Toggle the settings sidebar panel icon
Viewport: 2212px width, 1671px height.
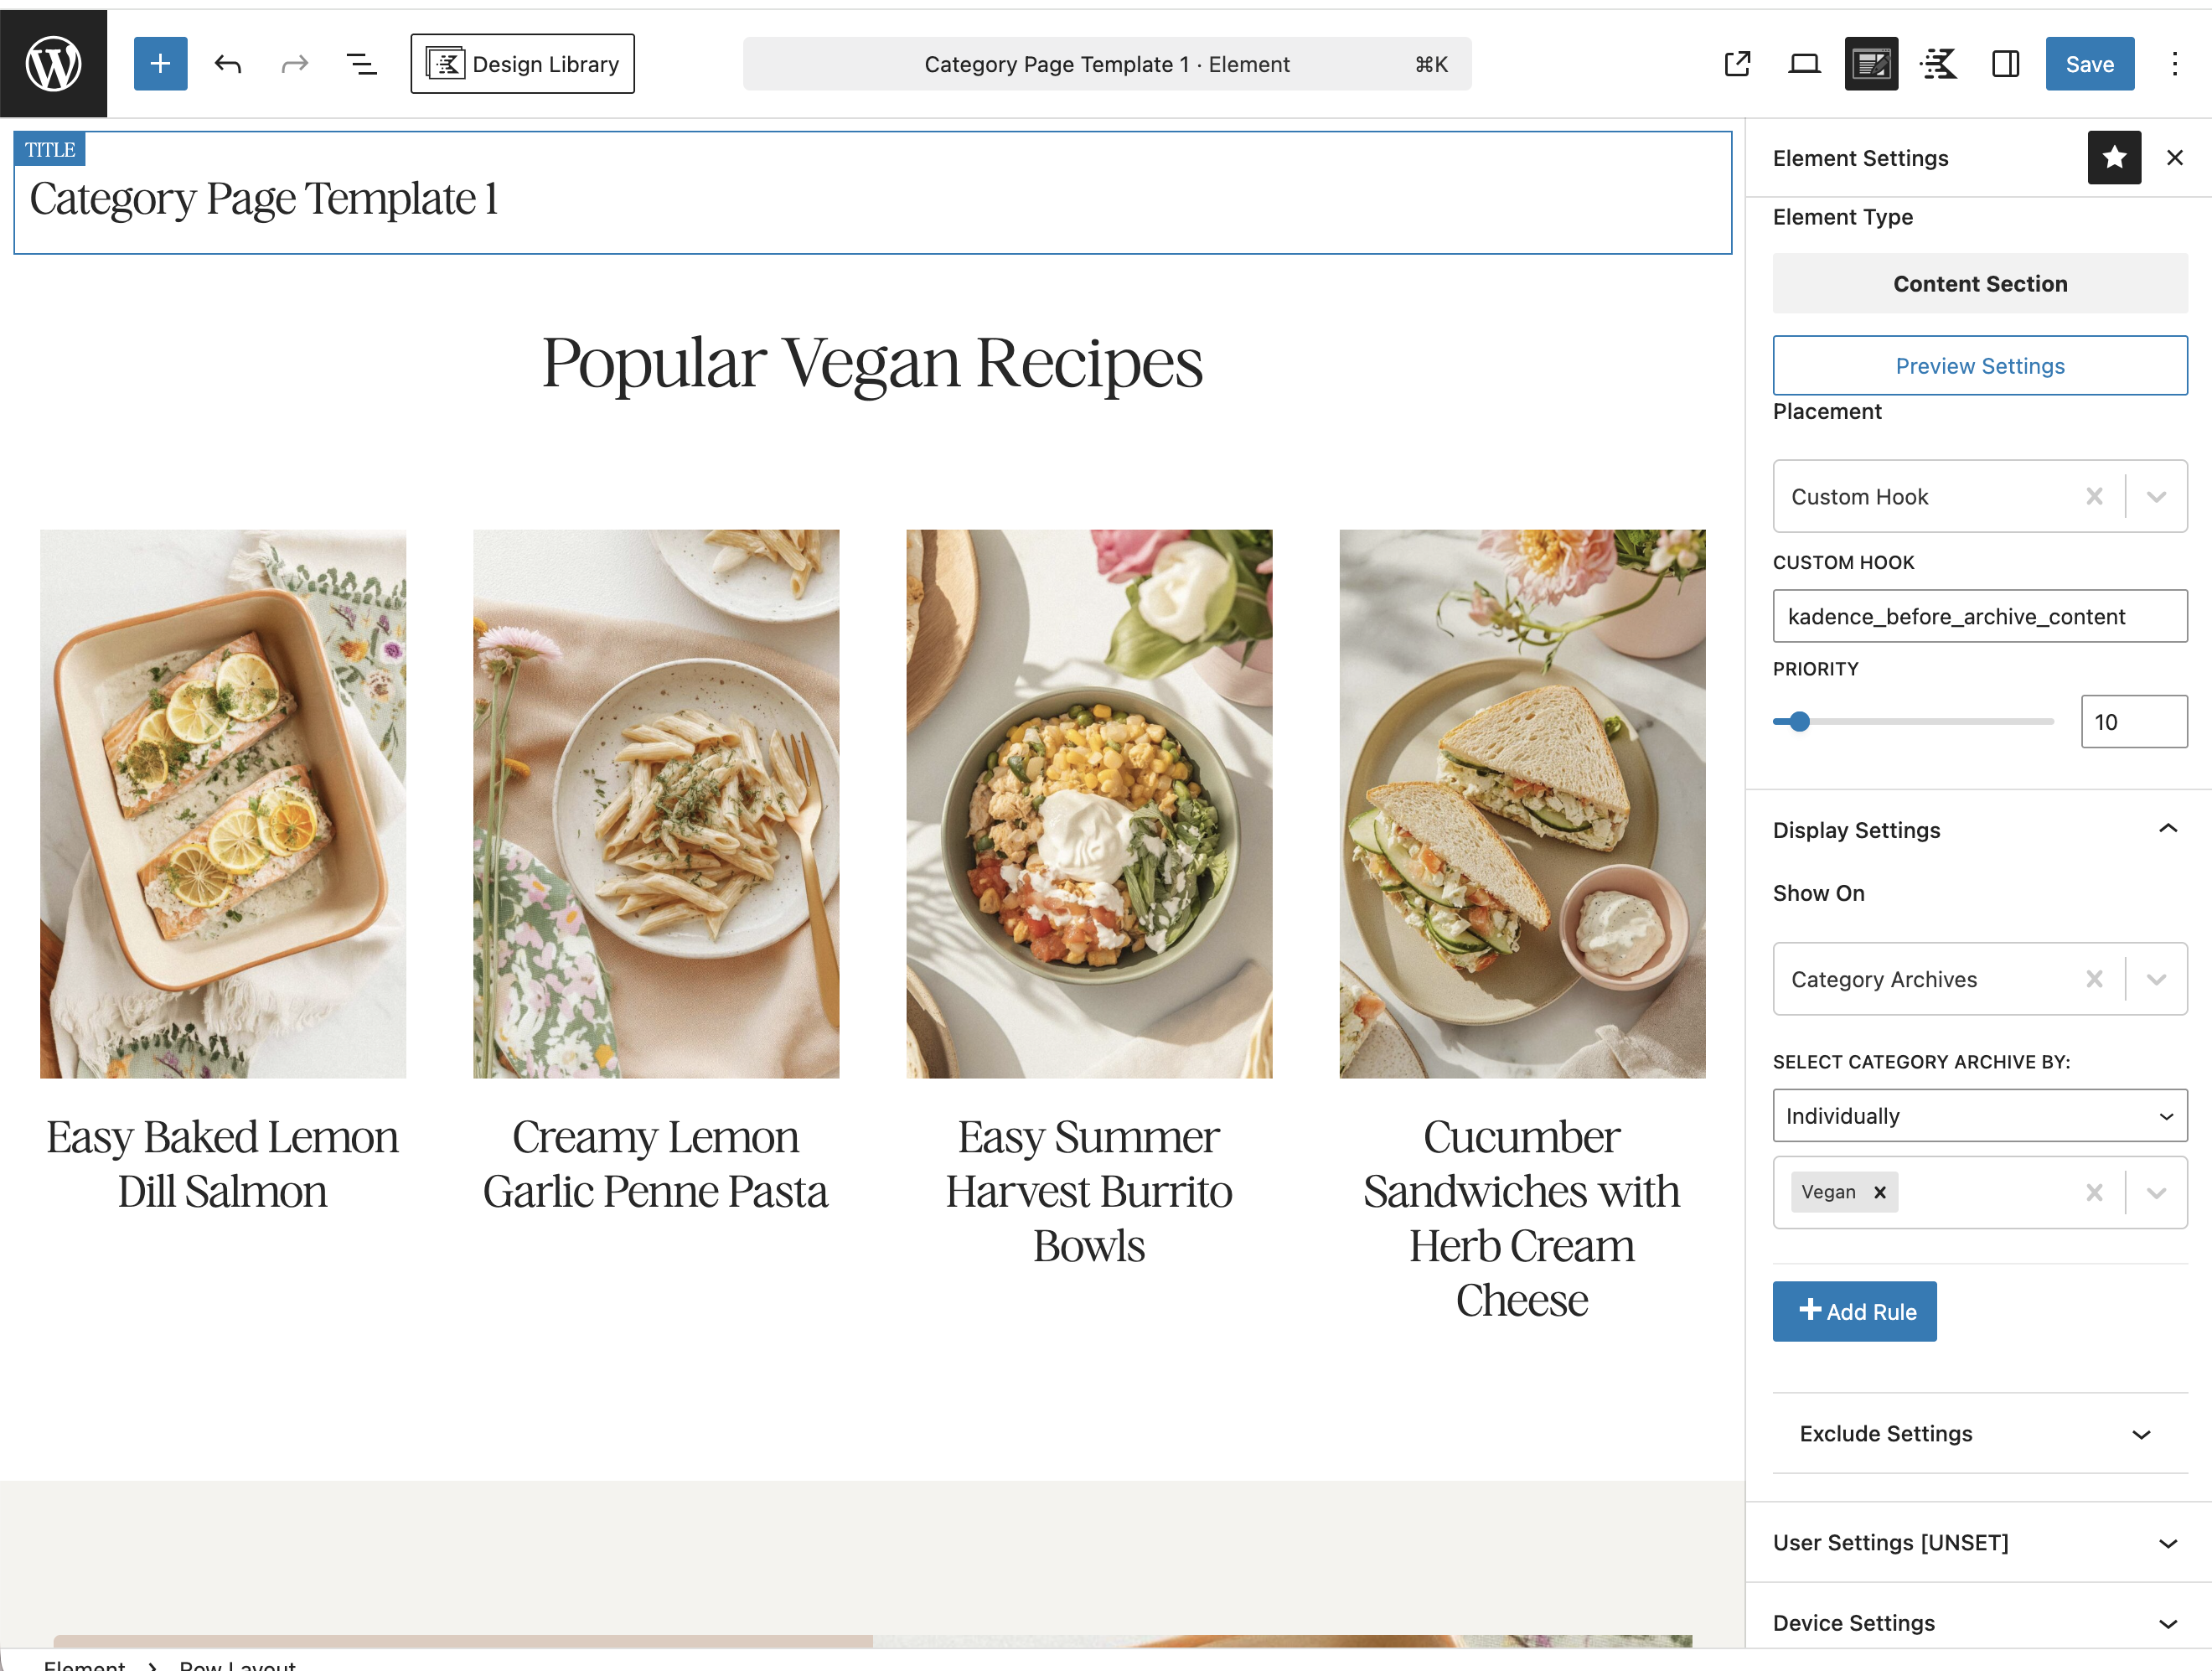tap(2005, 64)
